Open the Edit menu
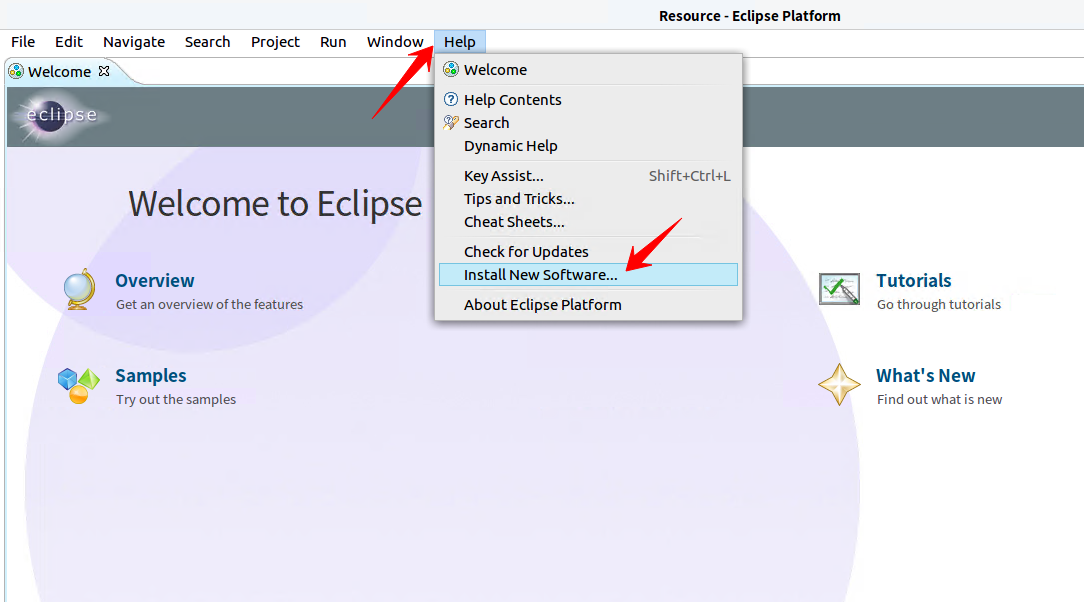This screenshot has height=602, width=1084. click(68, 41)
